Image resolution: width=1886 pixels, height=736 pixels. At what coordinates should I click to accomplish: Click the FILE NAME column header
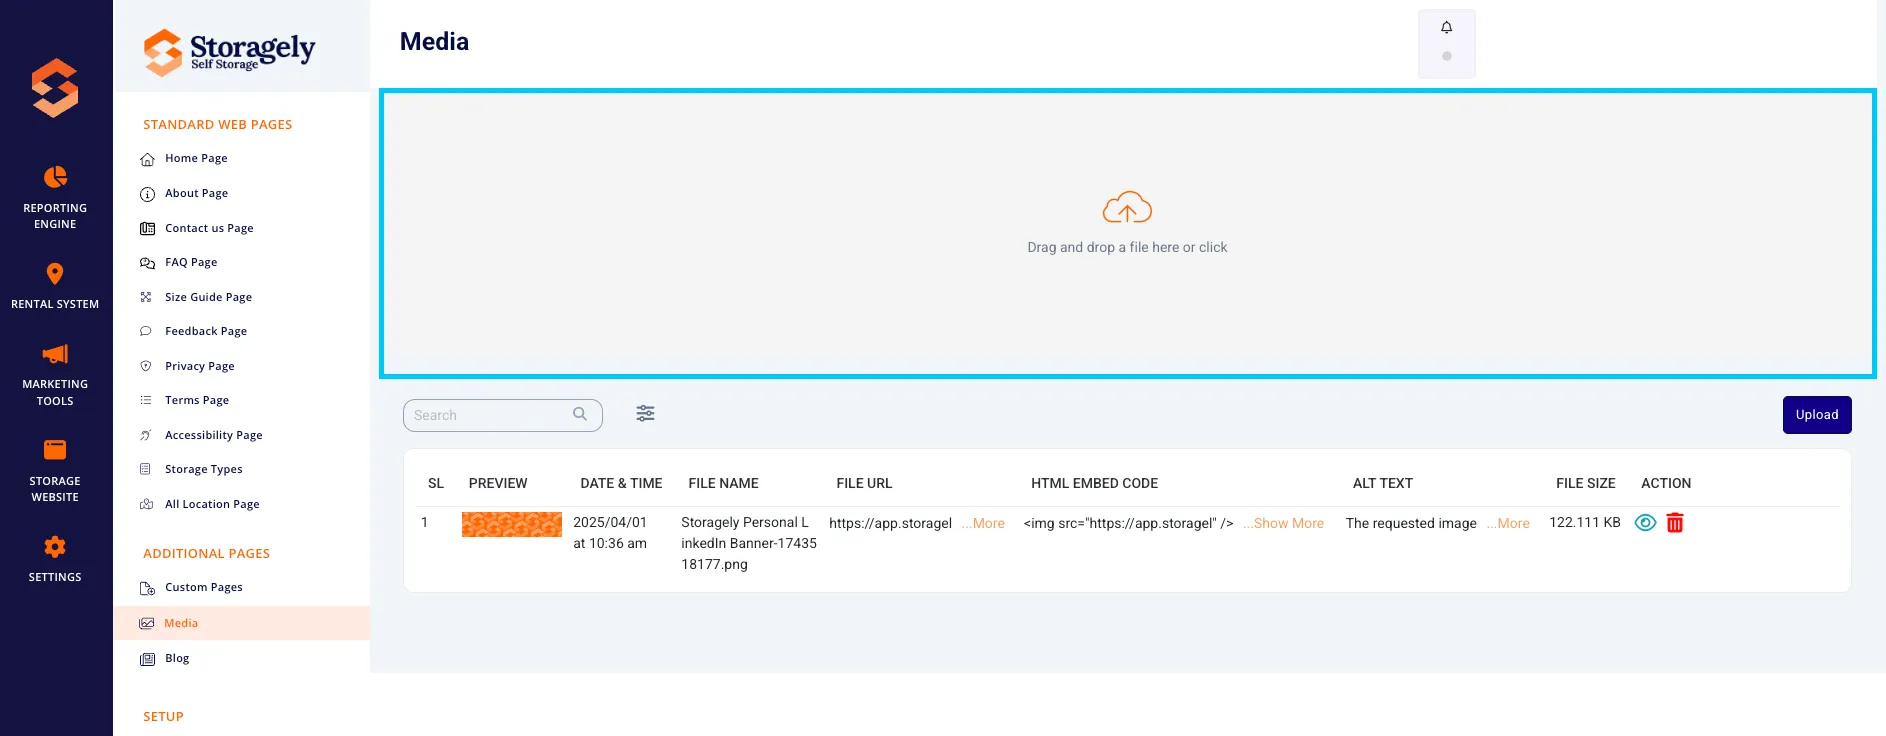tap(723, 483)
